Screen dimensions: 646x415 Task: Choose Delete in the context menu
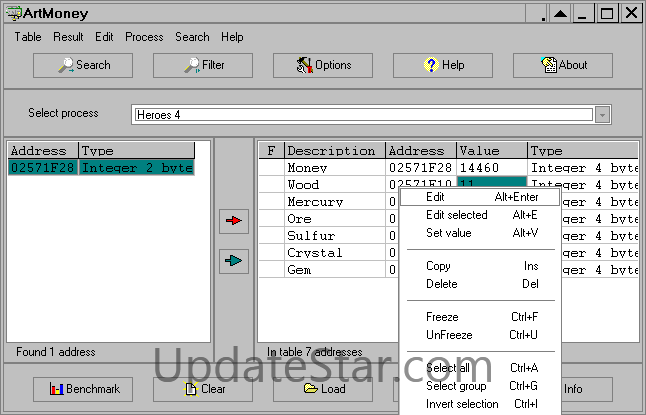(x=480, y=284)
